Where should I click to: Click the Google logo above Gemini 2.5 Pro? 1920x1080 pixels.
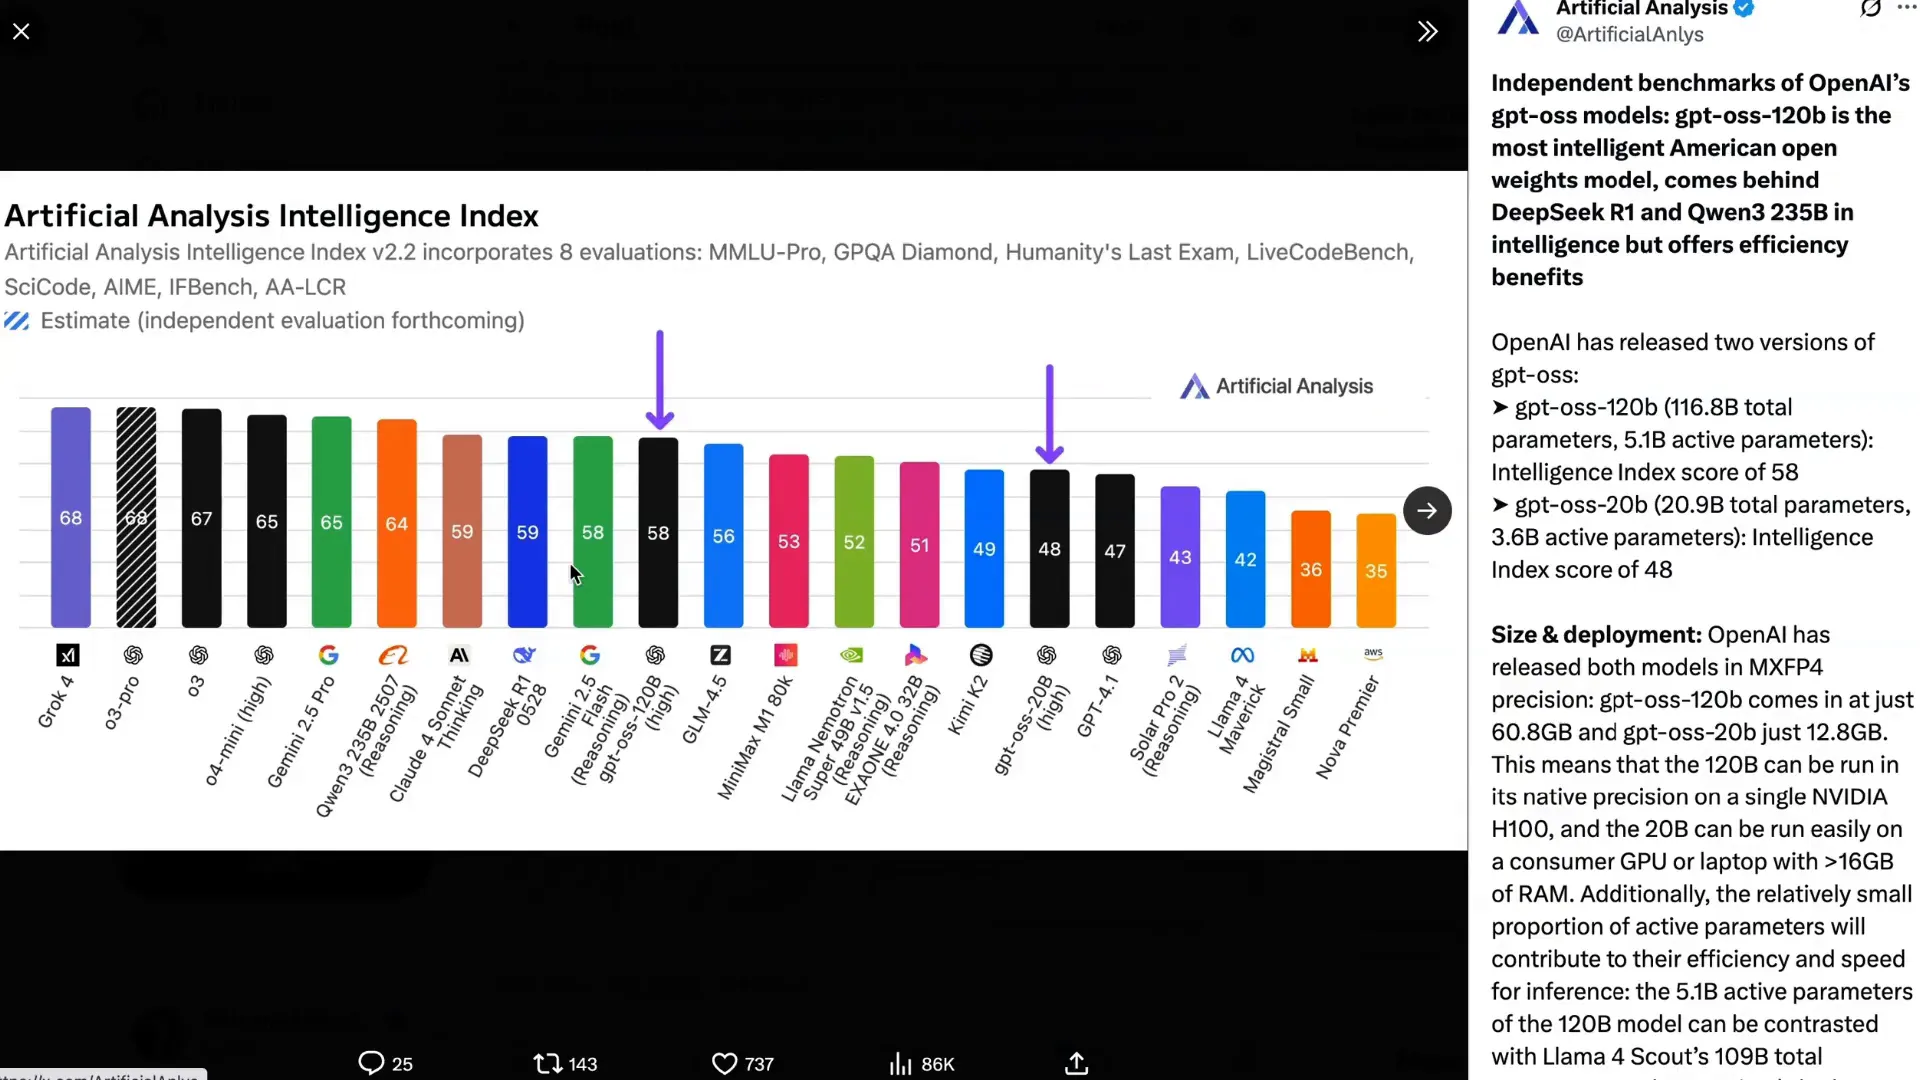point(329,655)
